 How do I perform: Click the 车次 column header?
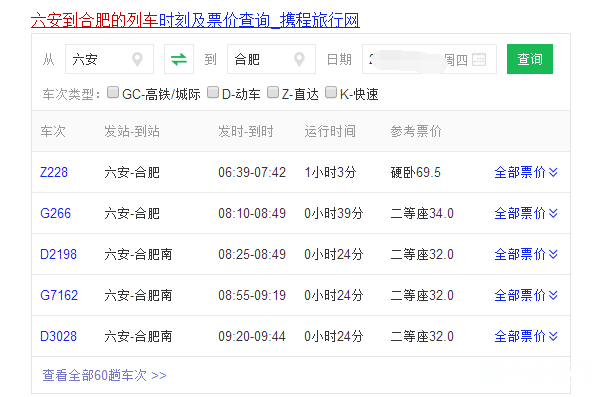pyautogui.click(x=53, y=131)
